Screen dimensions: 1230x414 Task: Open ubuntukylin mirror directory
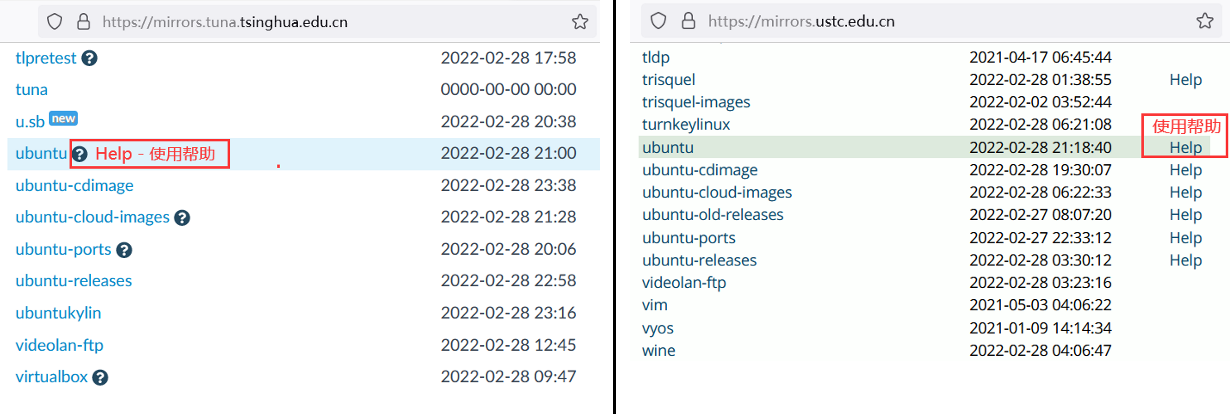[58, 313]
